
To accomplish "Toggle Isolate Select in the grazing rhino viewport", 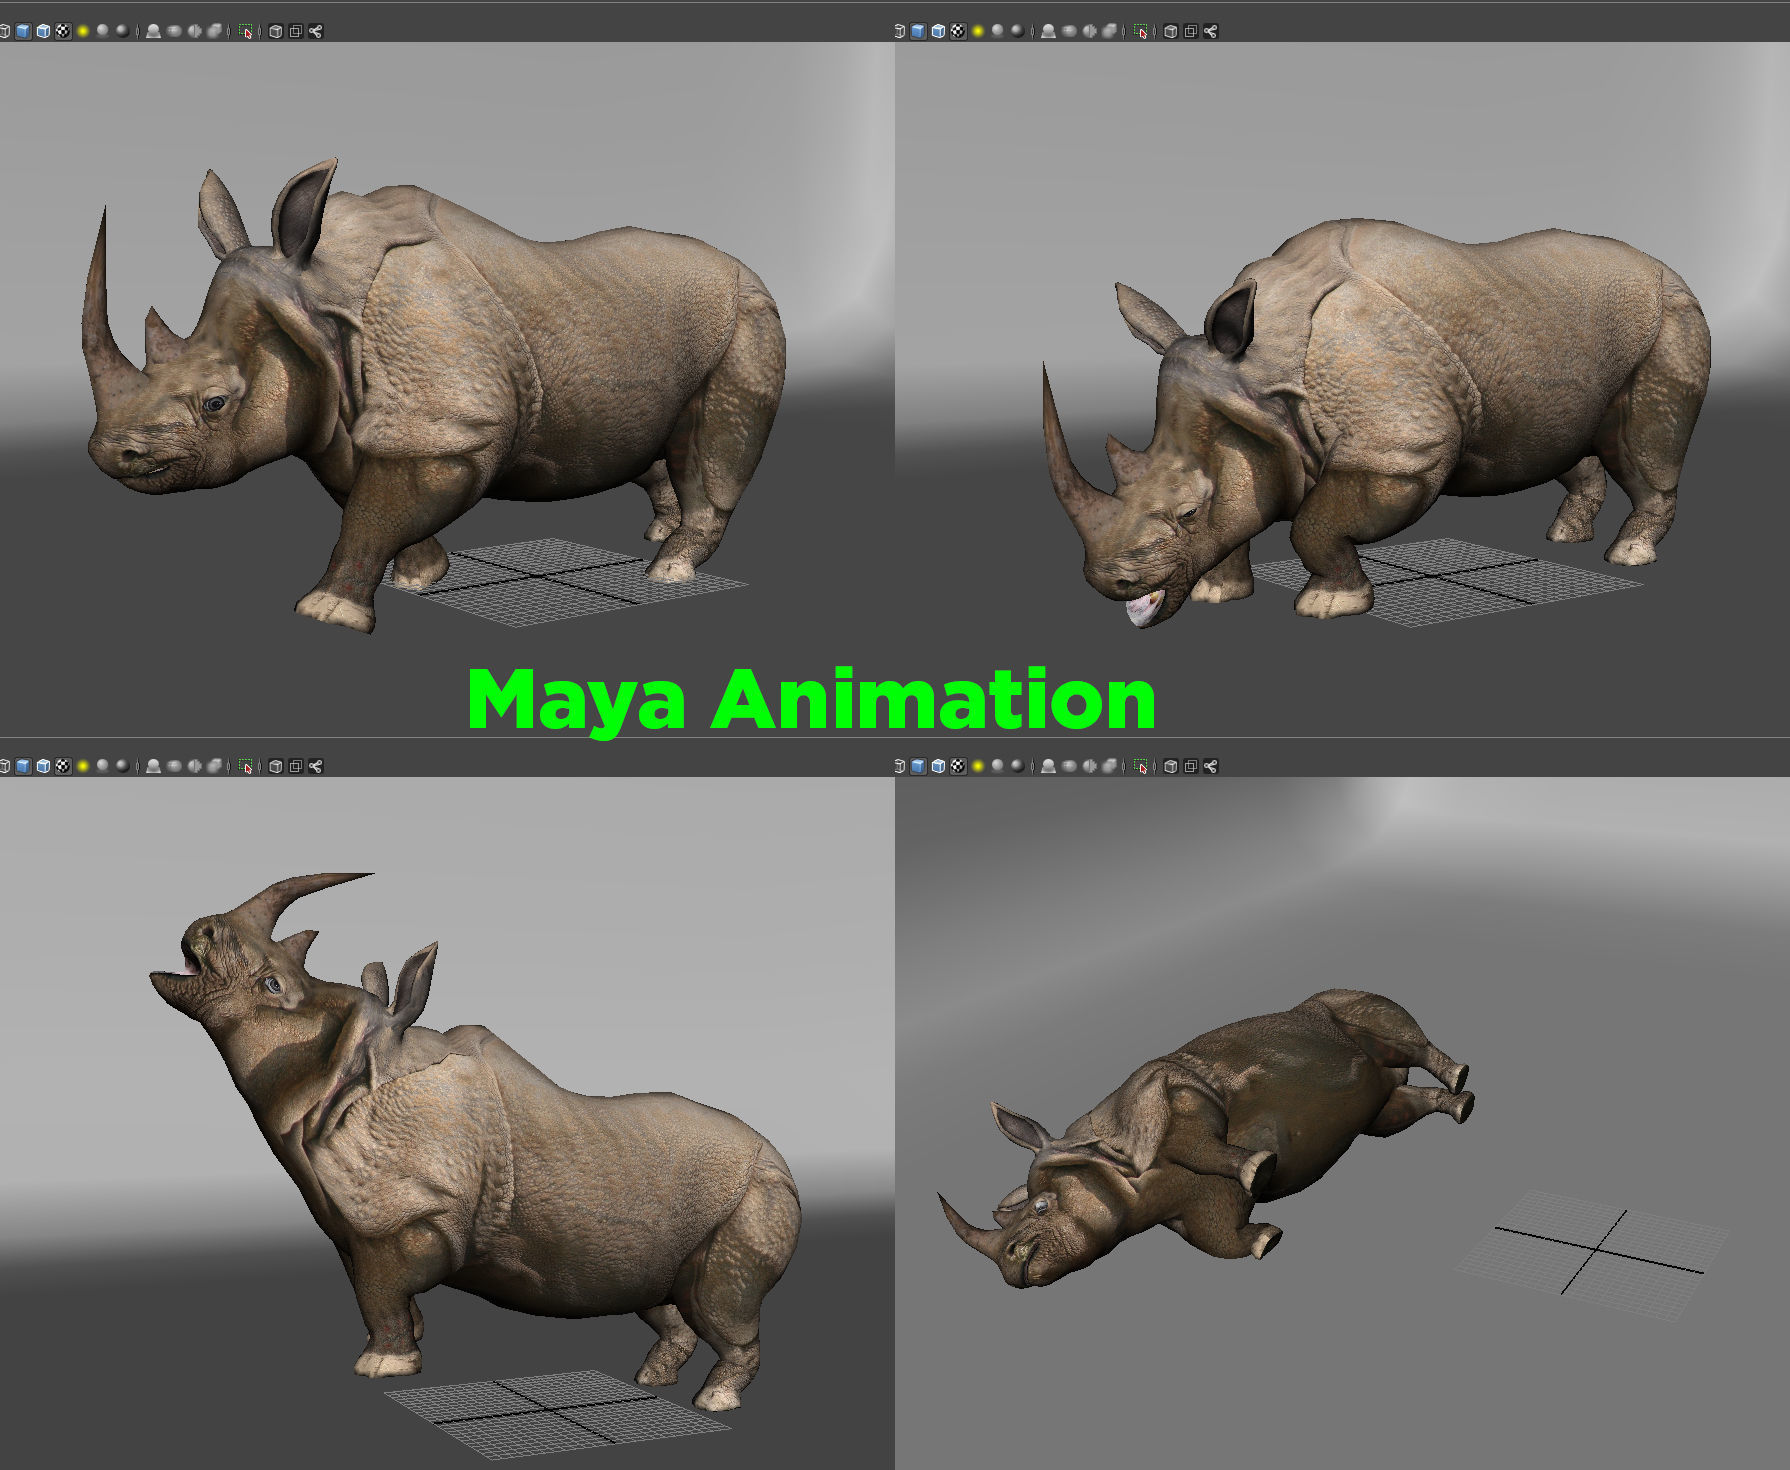I will pos(1140,31).
